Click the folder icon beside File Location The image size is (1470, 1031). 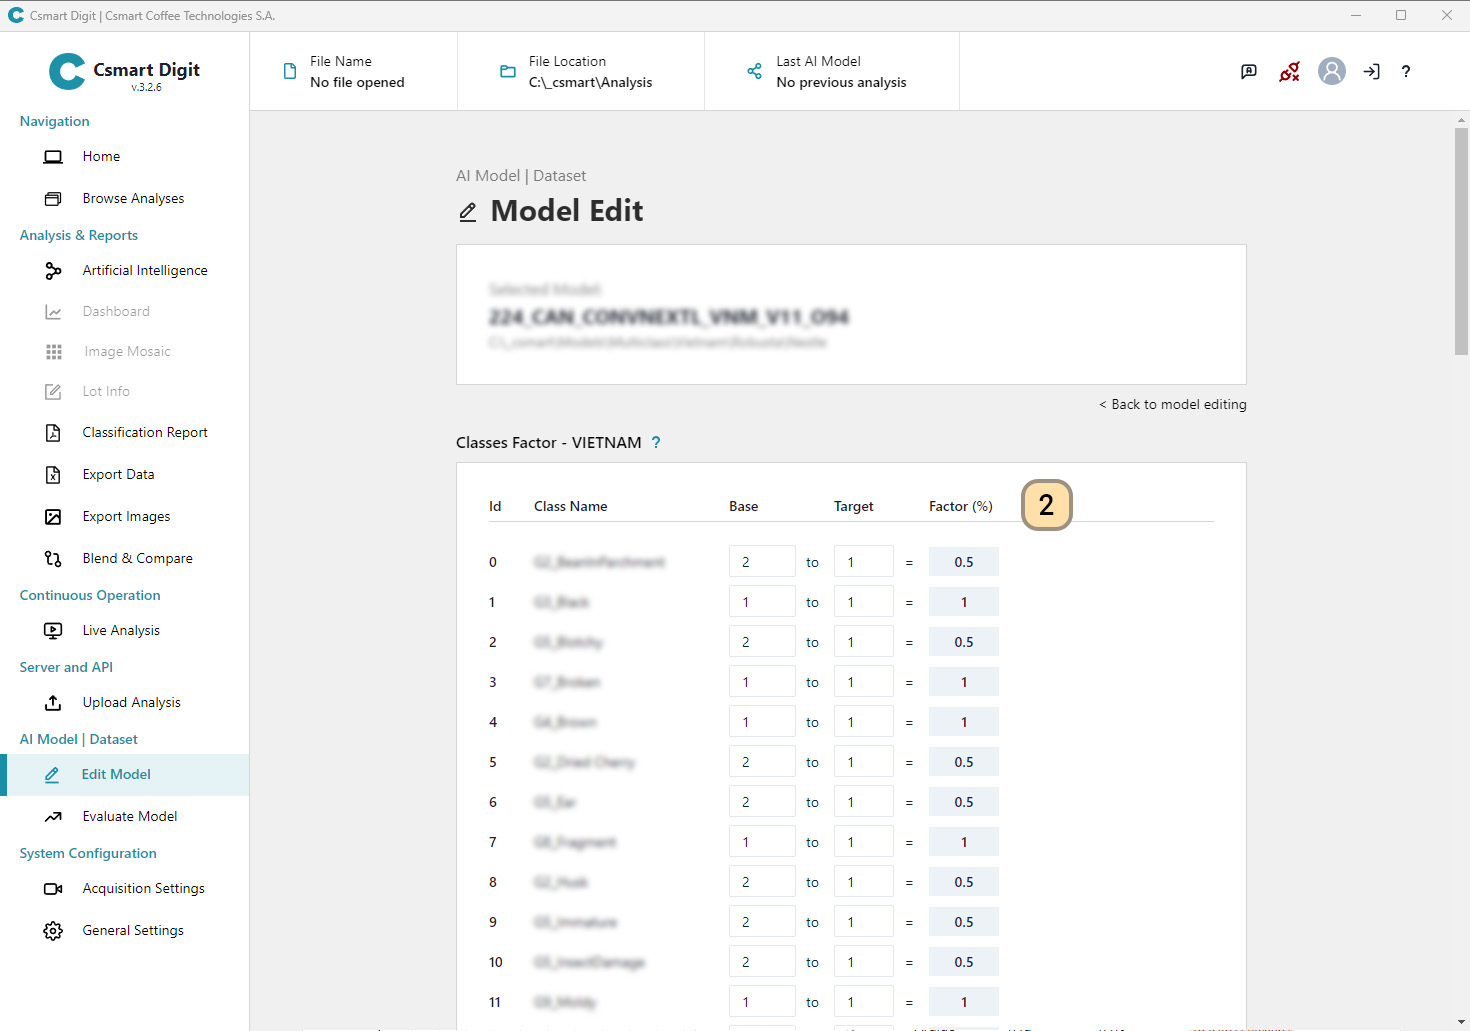coord(507,71)
